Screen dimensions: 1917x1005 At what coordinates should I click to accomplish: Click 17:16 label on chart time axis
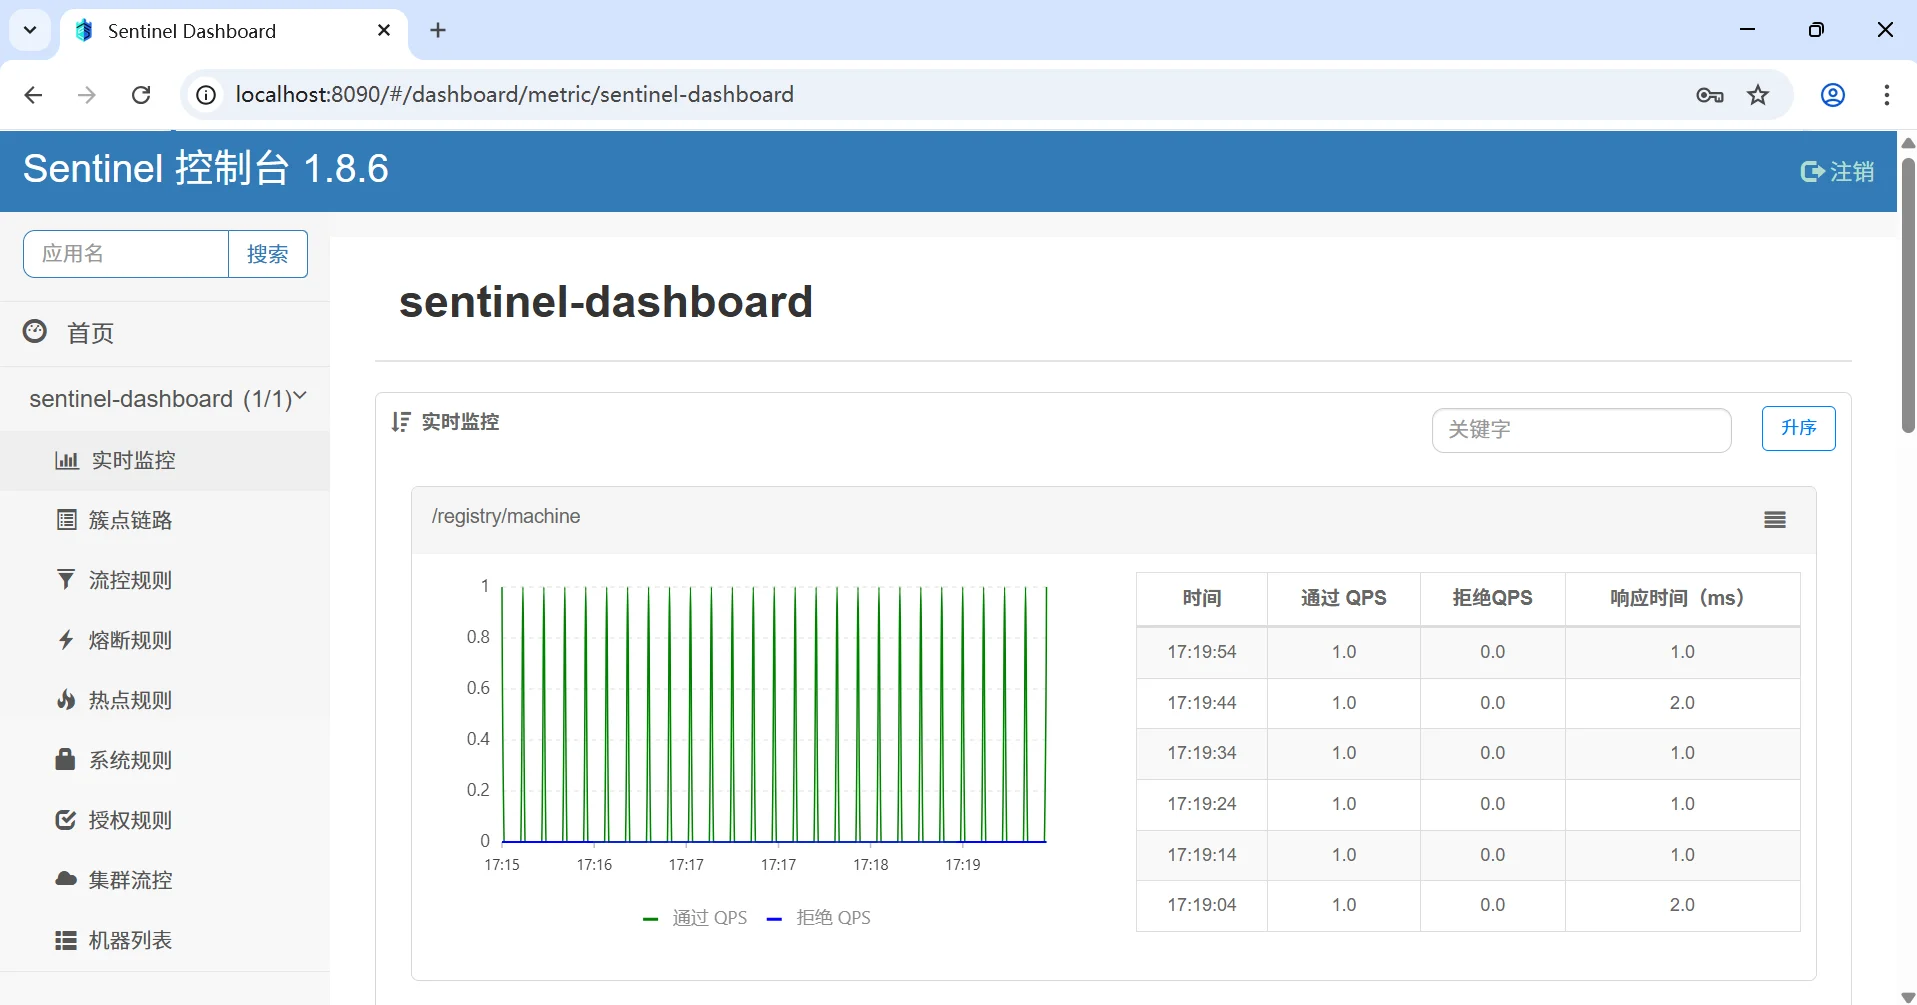594,865
